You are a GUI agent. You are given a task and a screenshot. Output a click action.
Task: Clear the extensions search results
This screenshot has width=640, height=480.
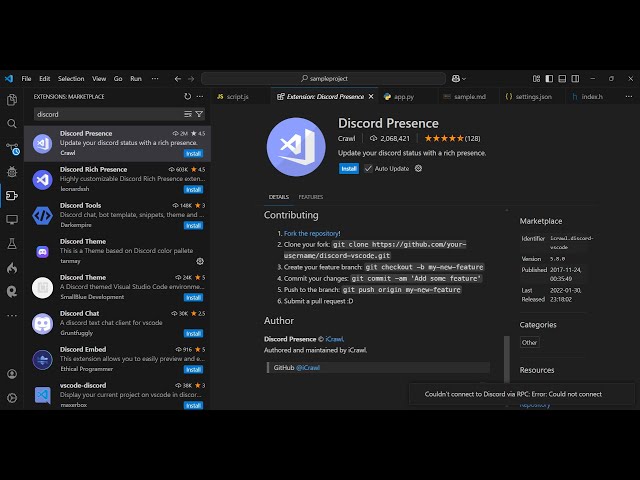point(187,114)
